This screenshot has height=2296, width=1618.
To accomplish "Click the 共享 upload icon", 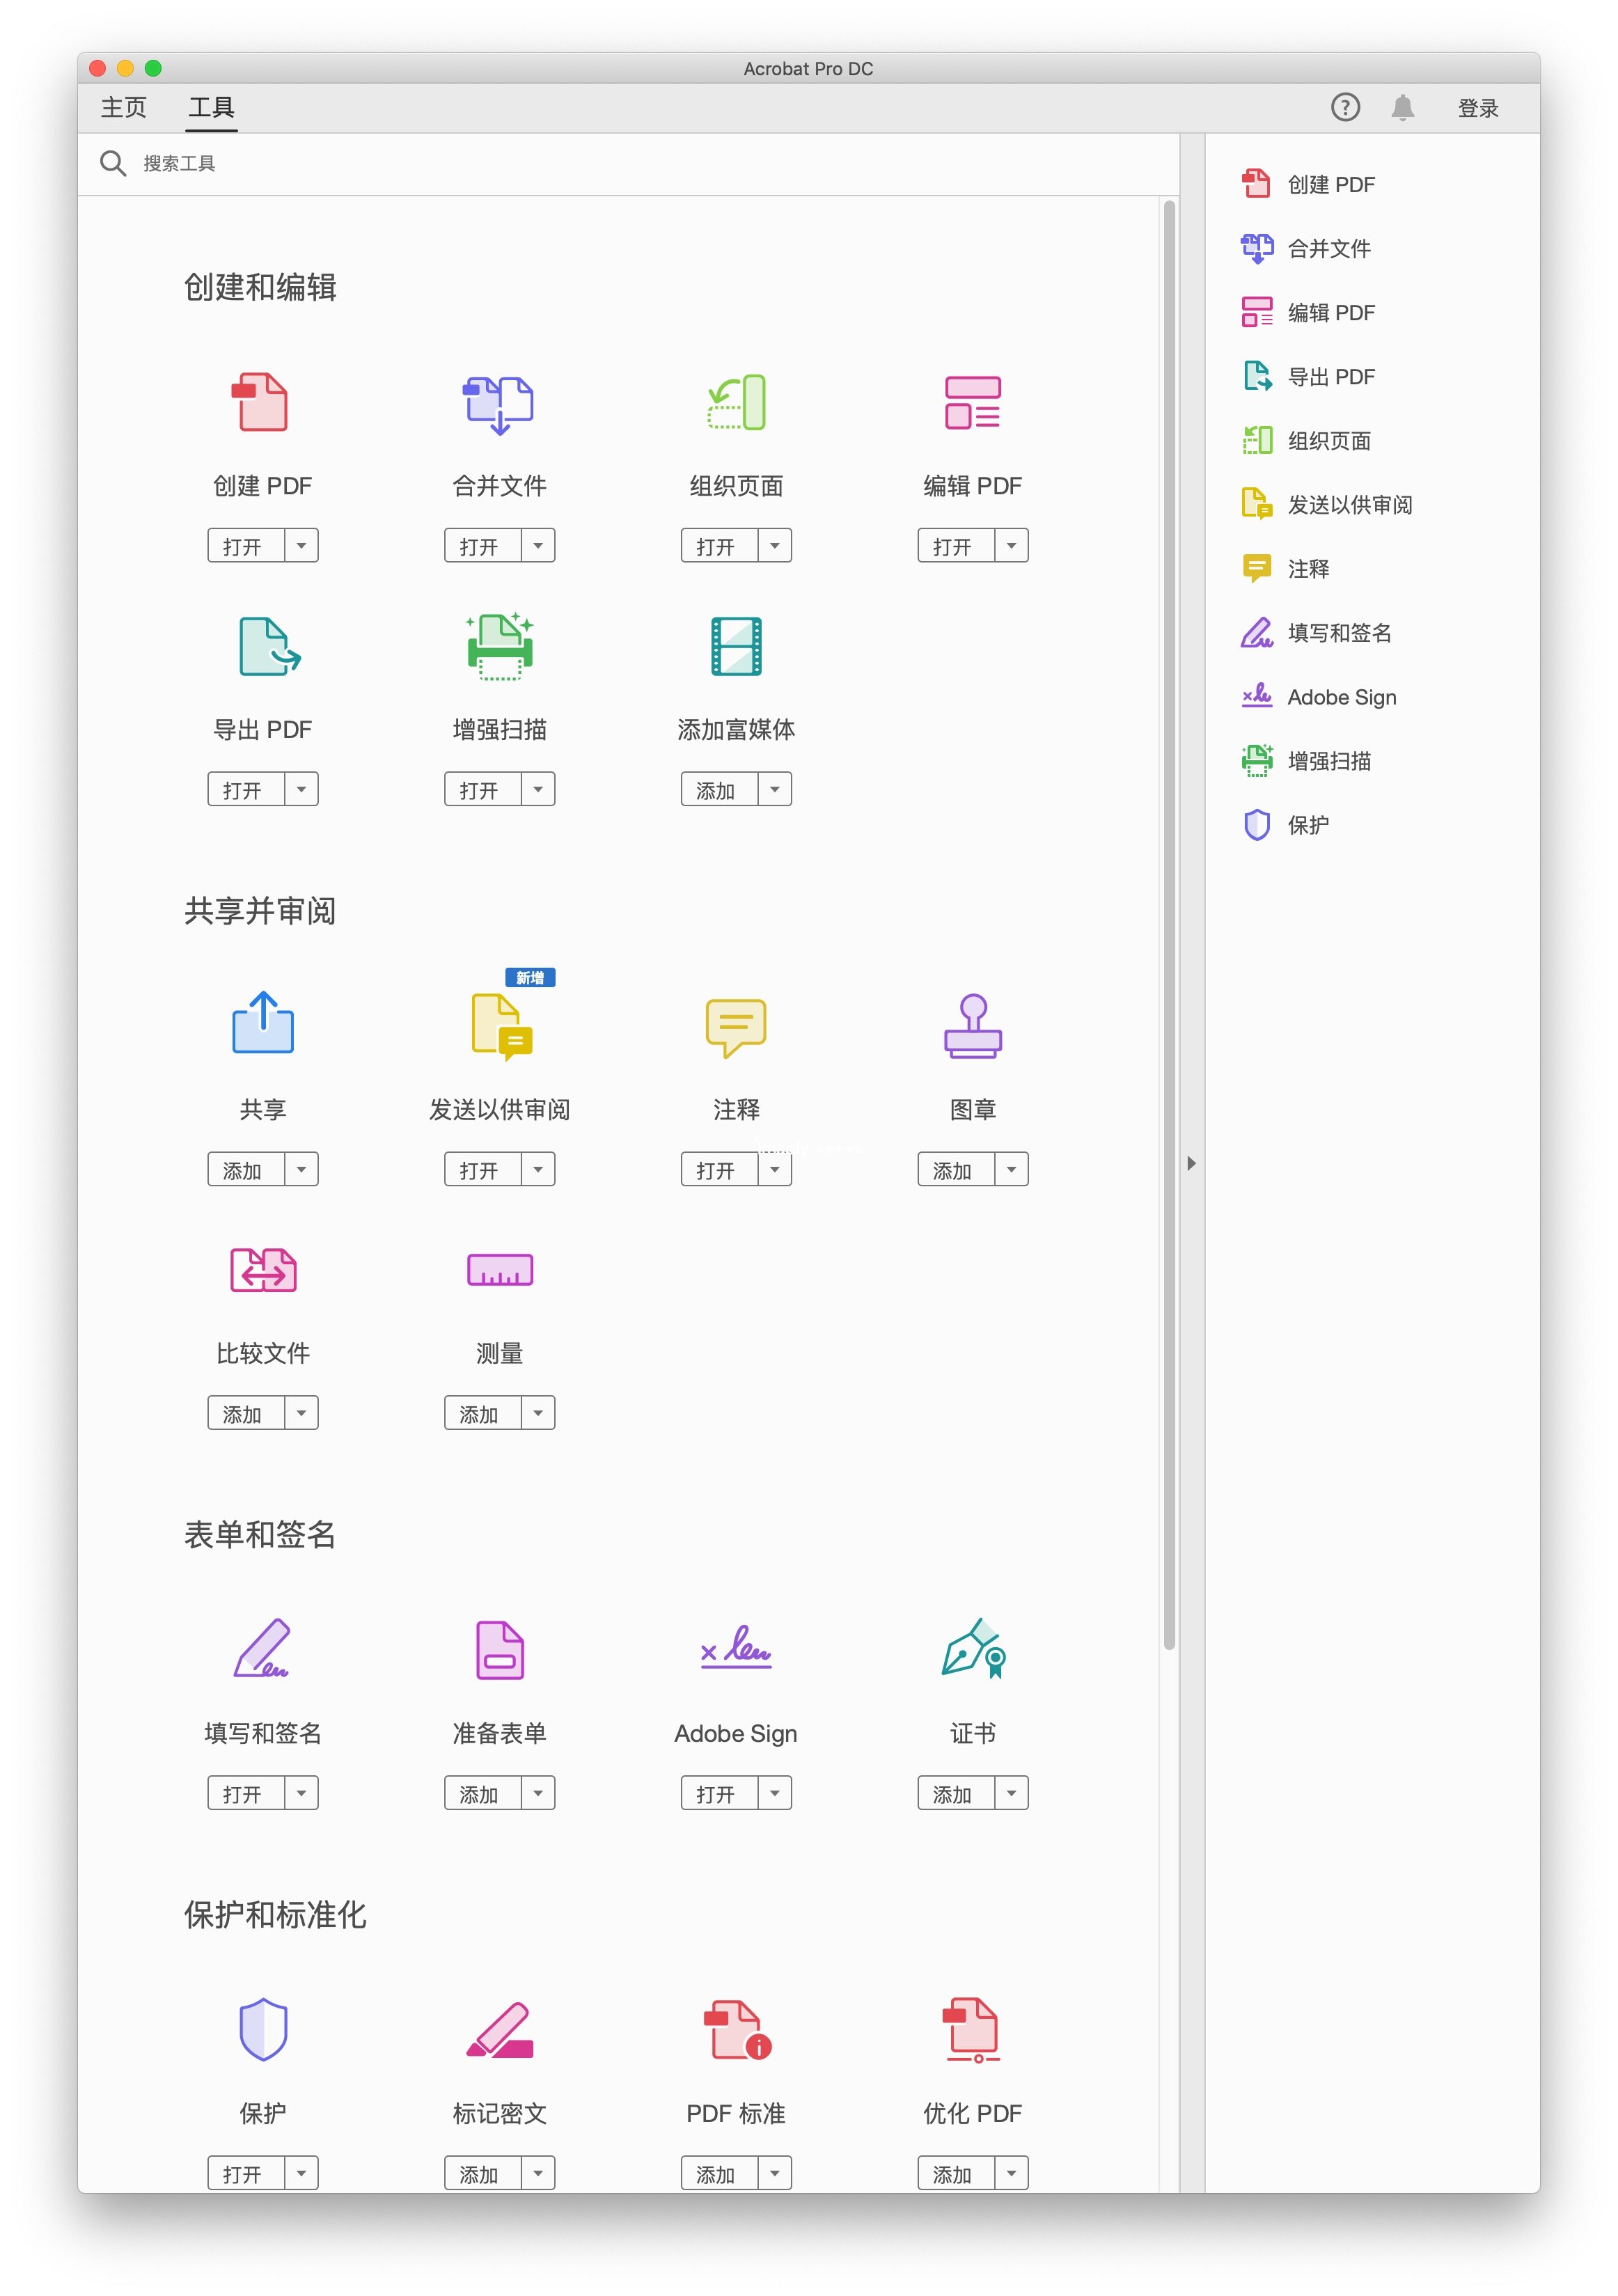I will tap(262, 1021).
